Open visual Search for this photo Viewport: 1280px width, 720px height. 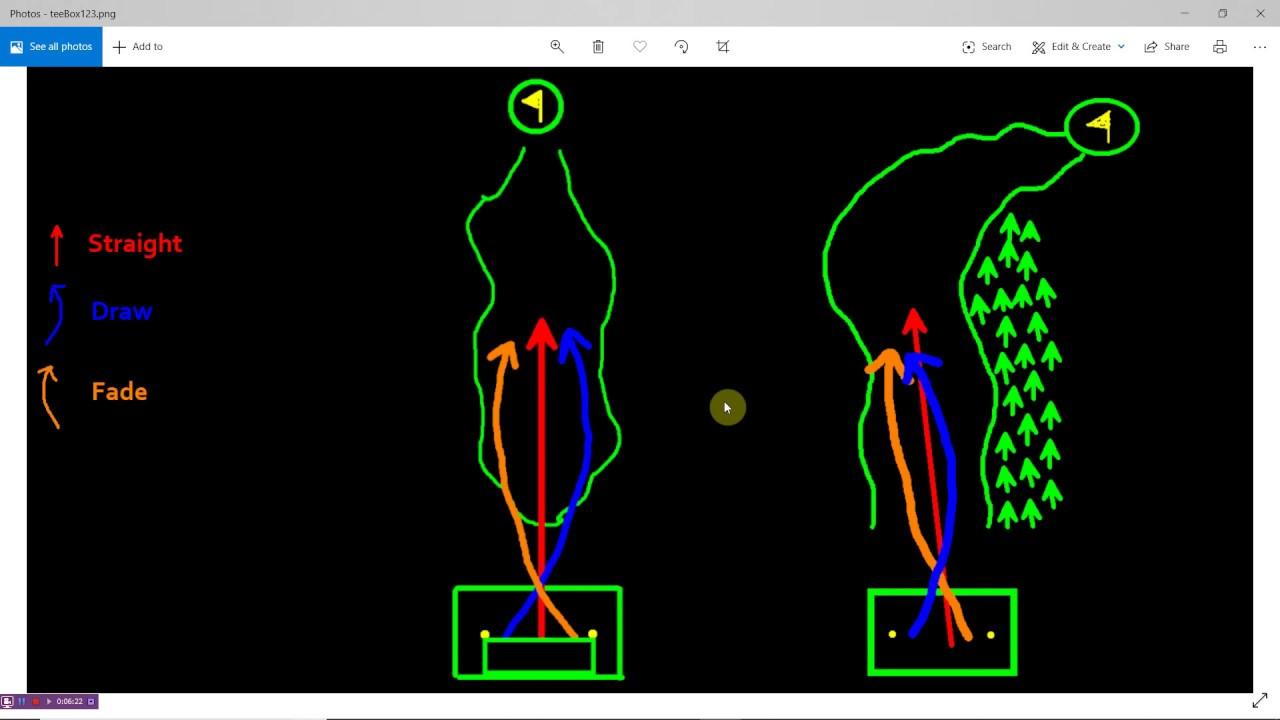986,46
